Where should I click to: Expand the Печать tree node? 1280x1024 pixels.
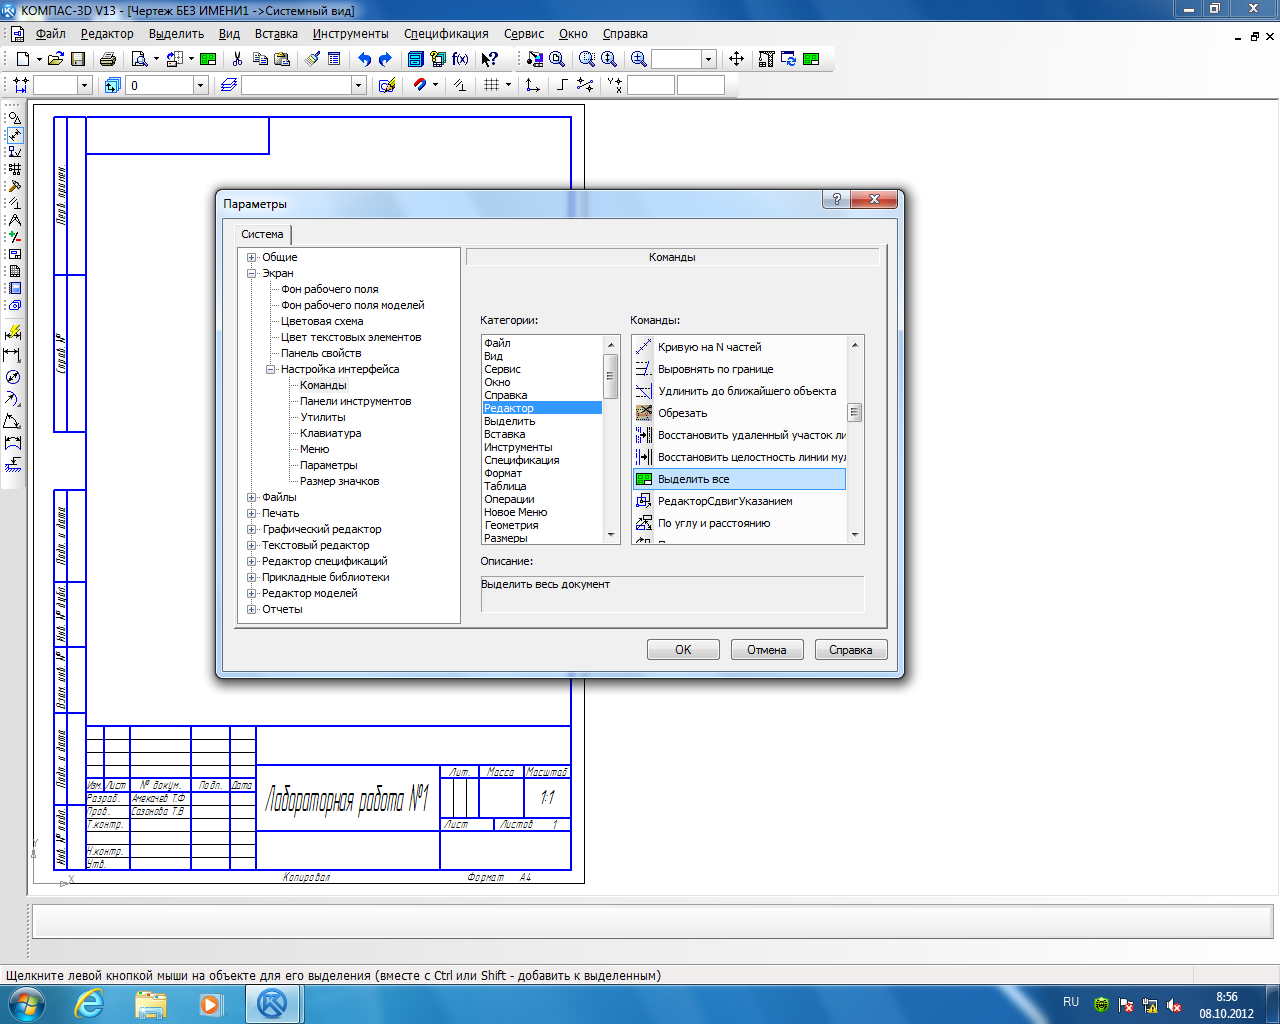click(252, 513)
